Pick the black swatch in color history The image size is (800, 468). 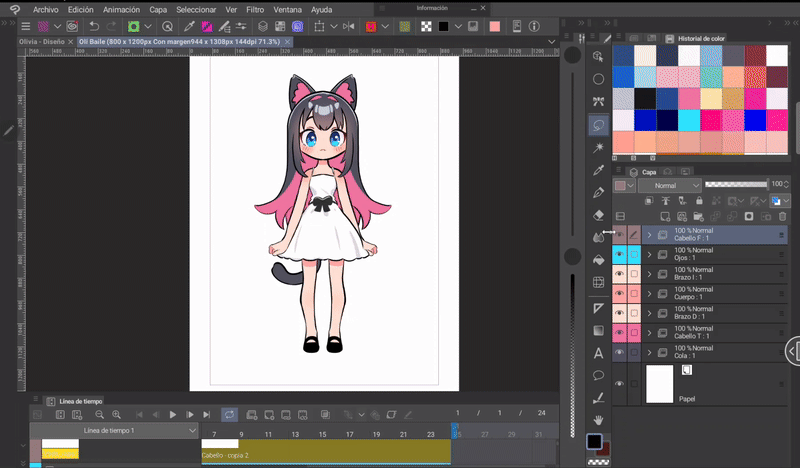click(x=646, y=98)
